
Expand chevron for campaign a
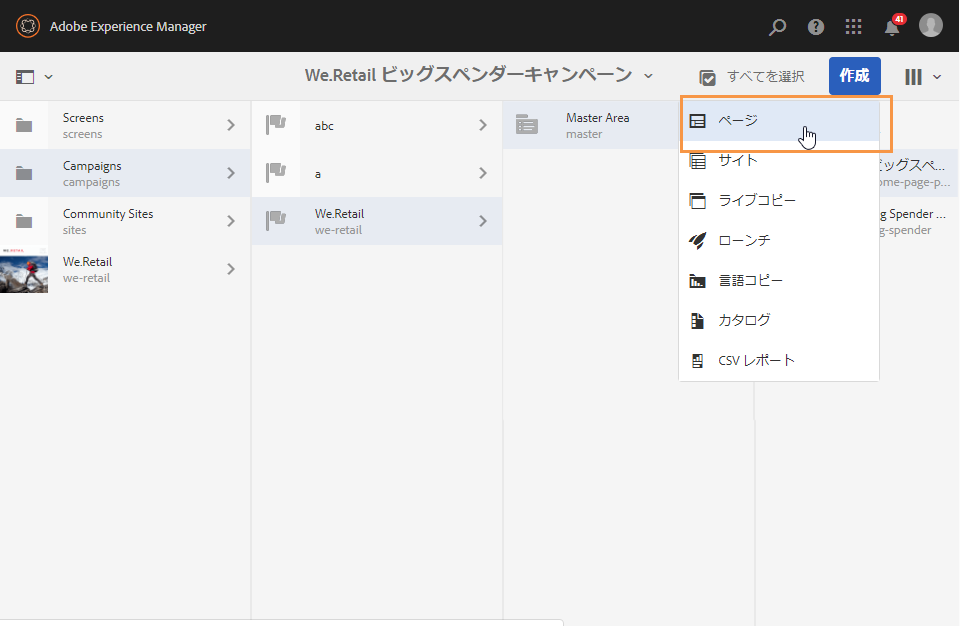click(483, 173)
